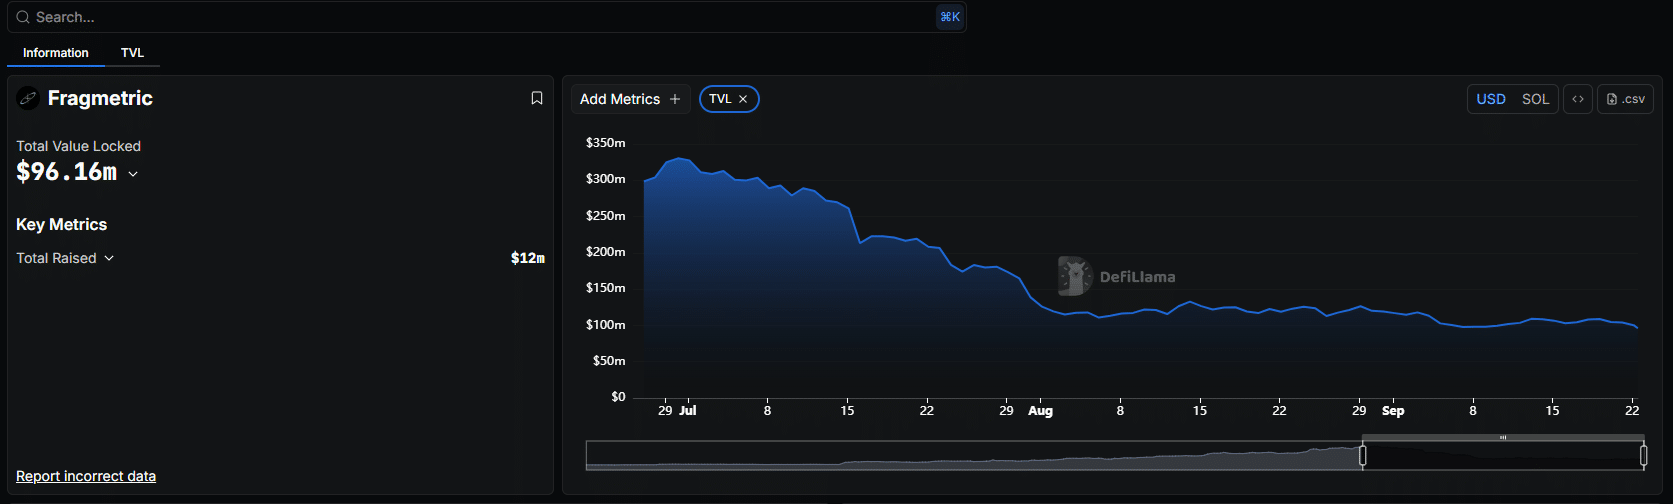Click the left range slider handle

tap(1362, 456)
